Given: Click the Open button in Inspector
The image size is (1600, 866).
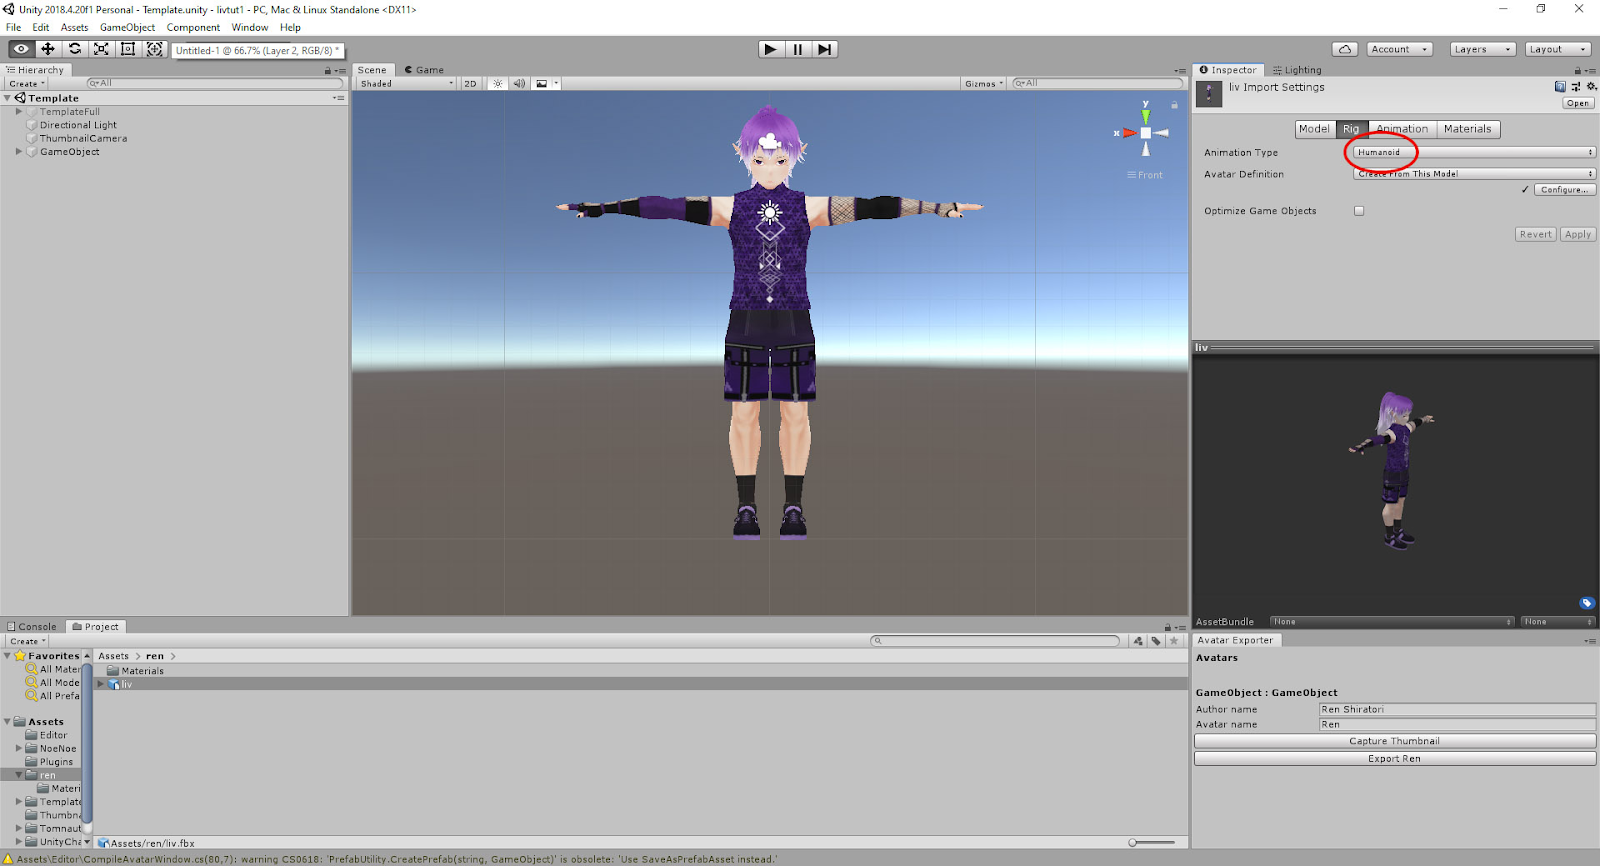Looking at the screenshot, I should click(x=1578, y=103).
